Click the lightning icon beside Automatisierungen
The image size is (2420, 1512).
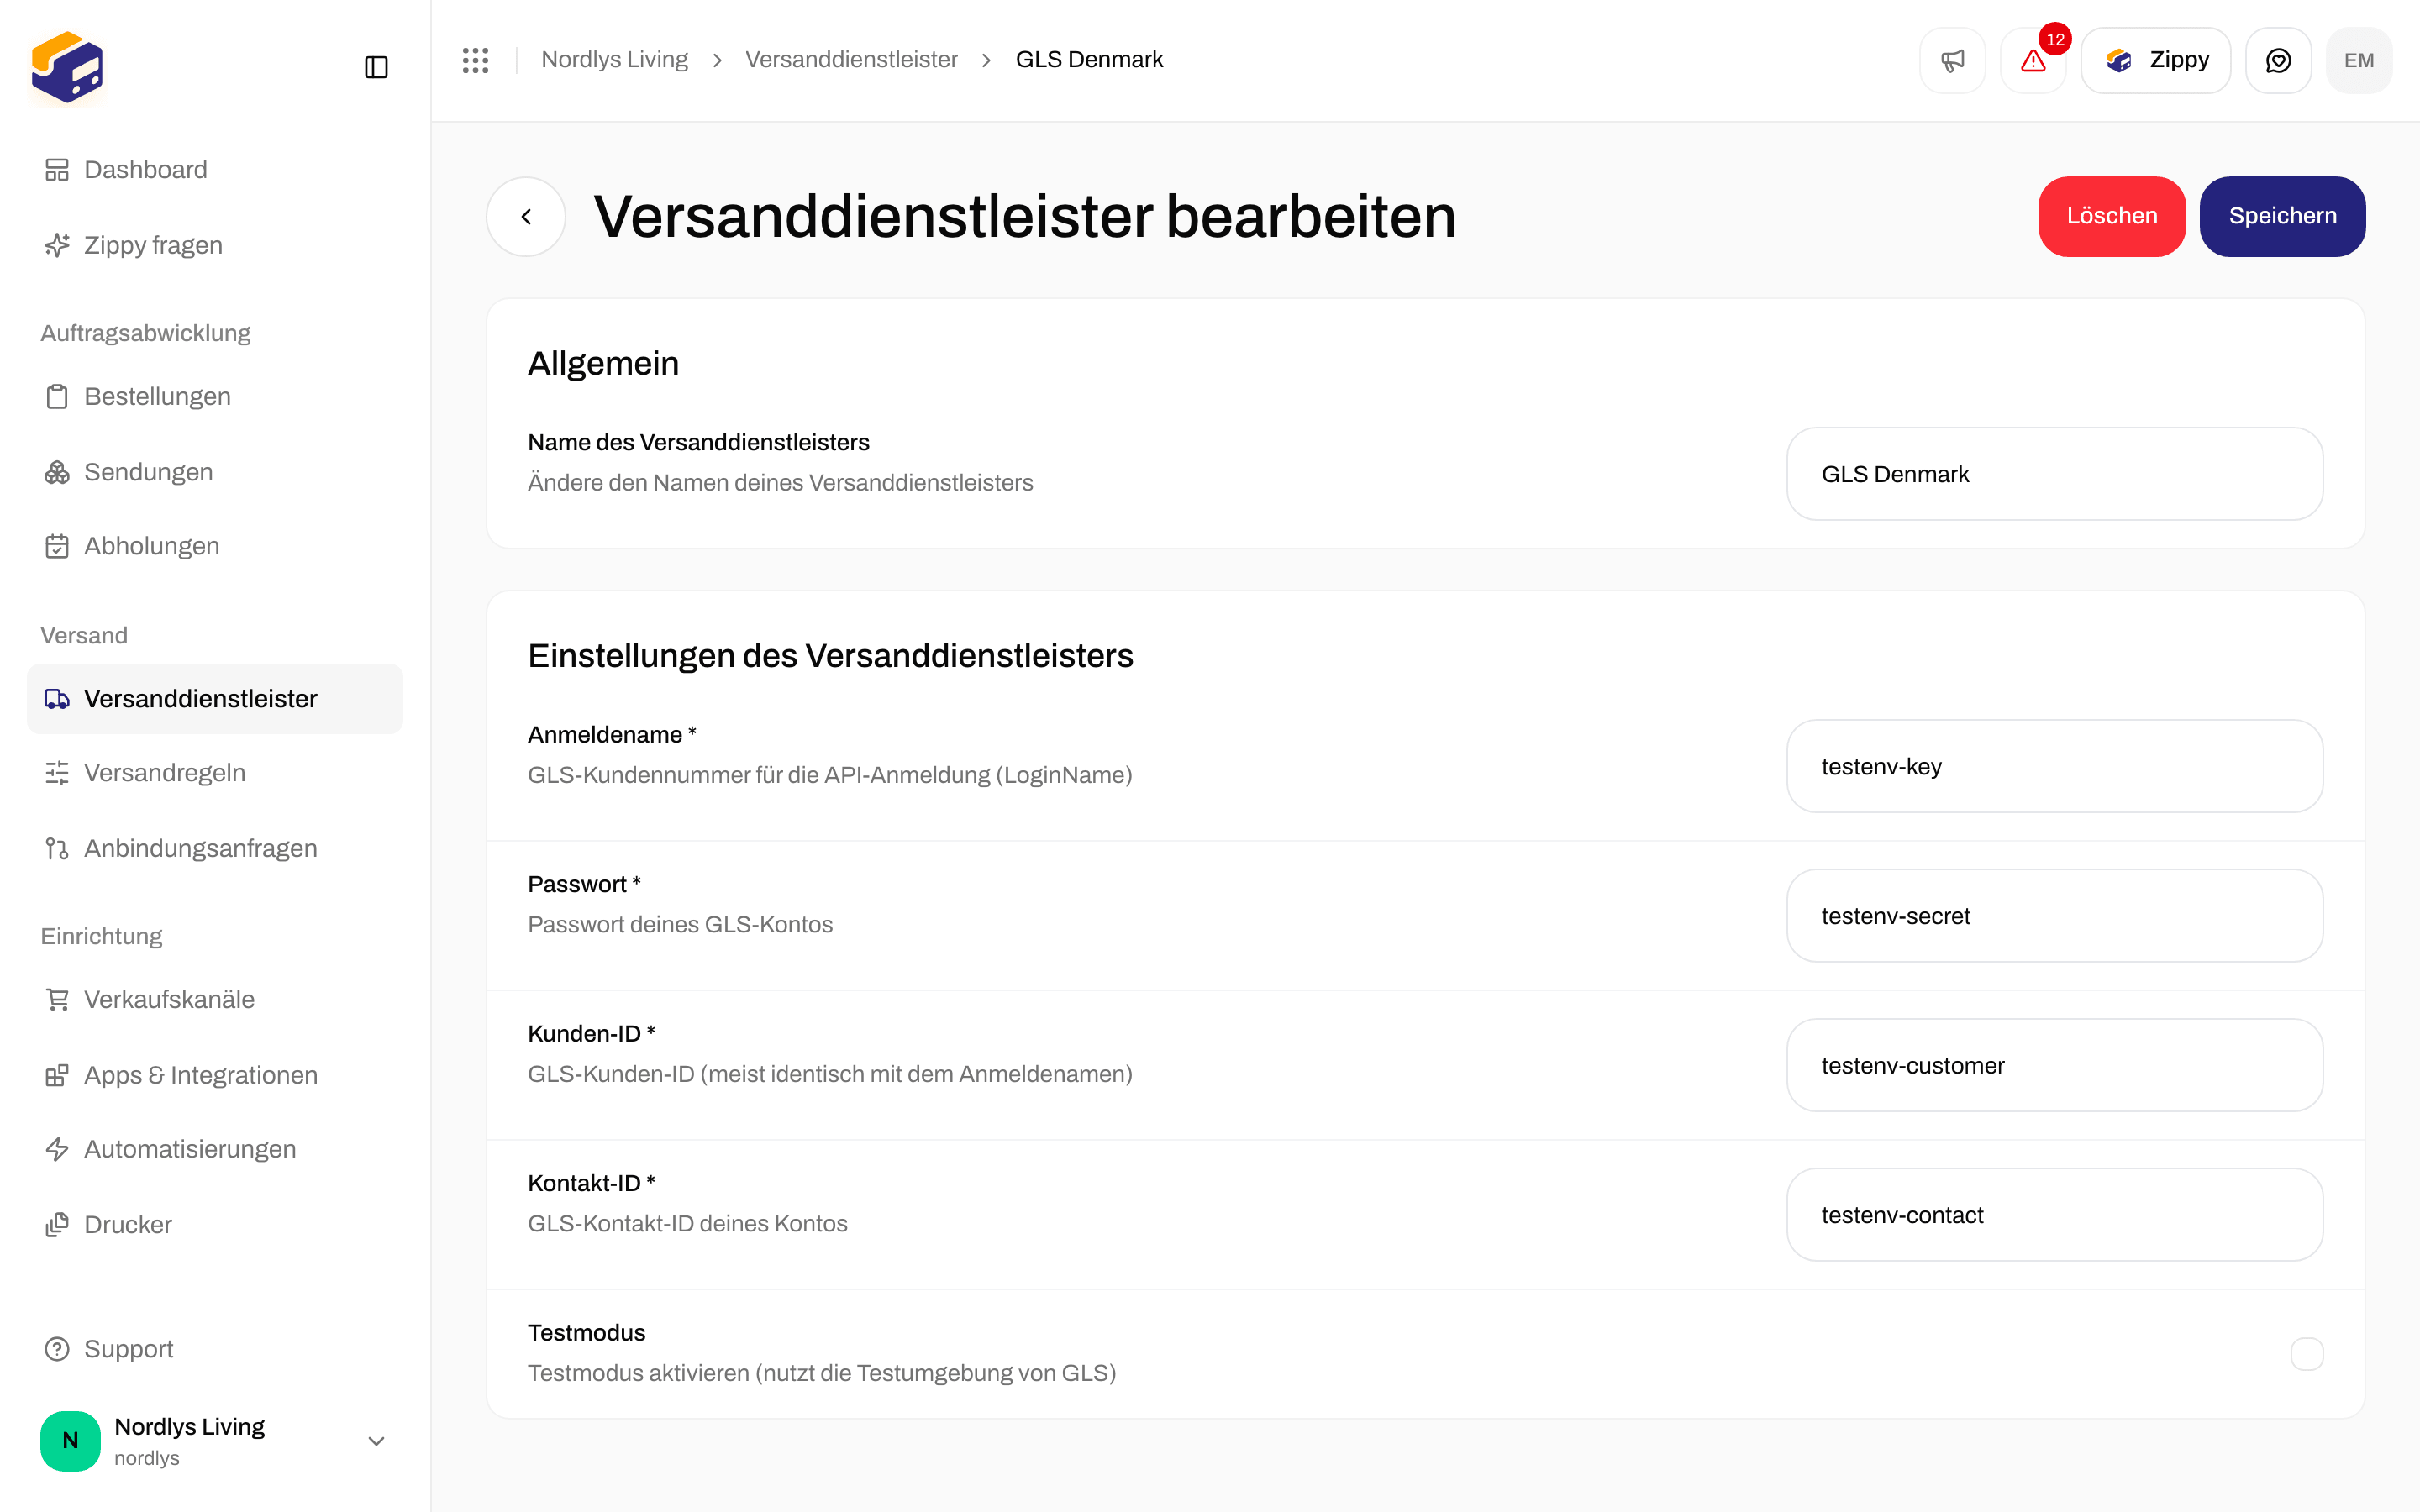57,1149
